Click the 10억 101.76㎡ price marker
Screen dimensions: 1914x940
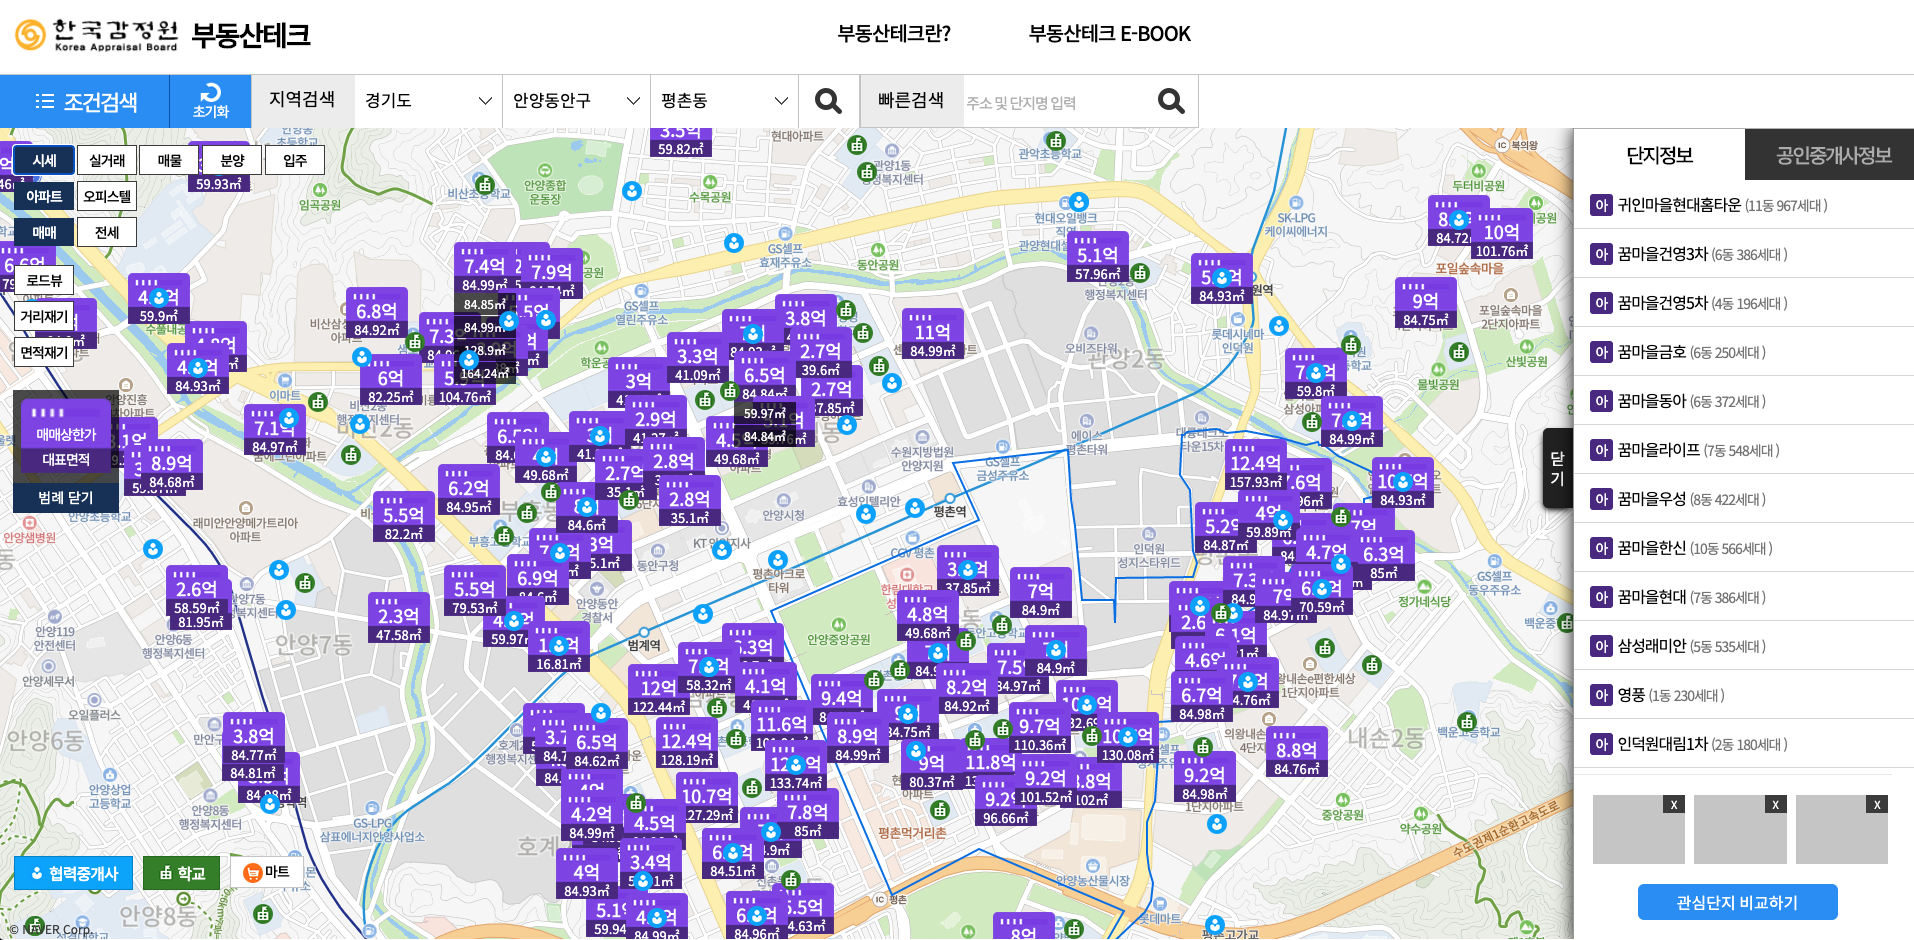(x=1502, y=235)
